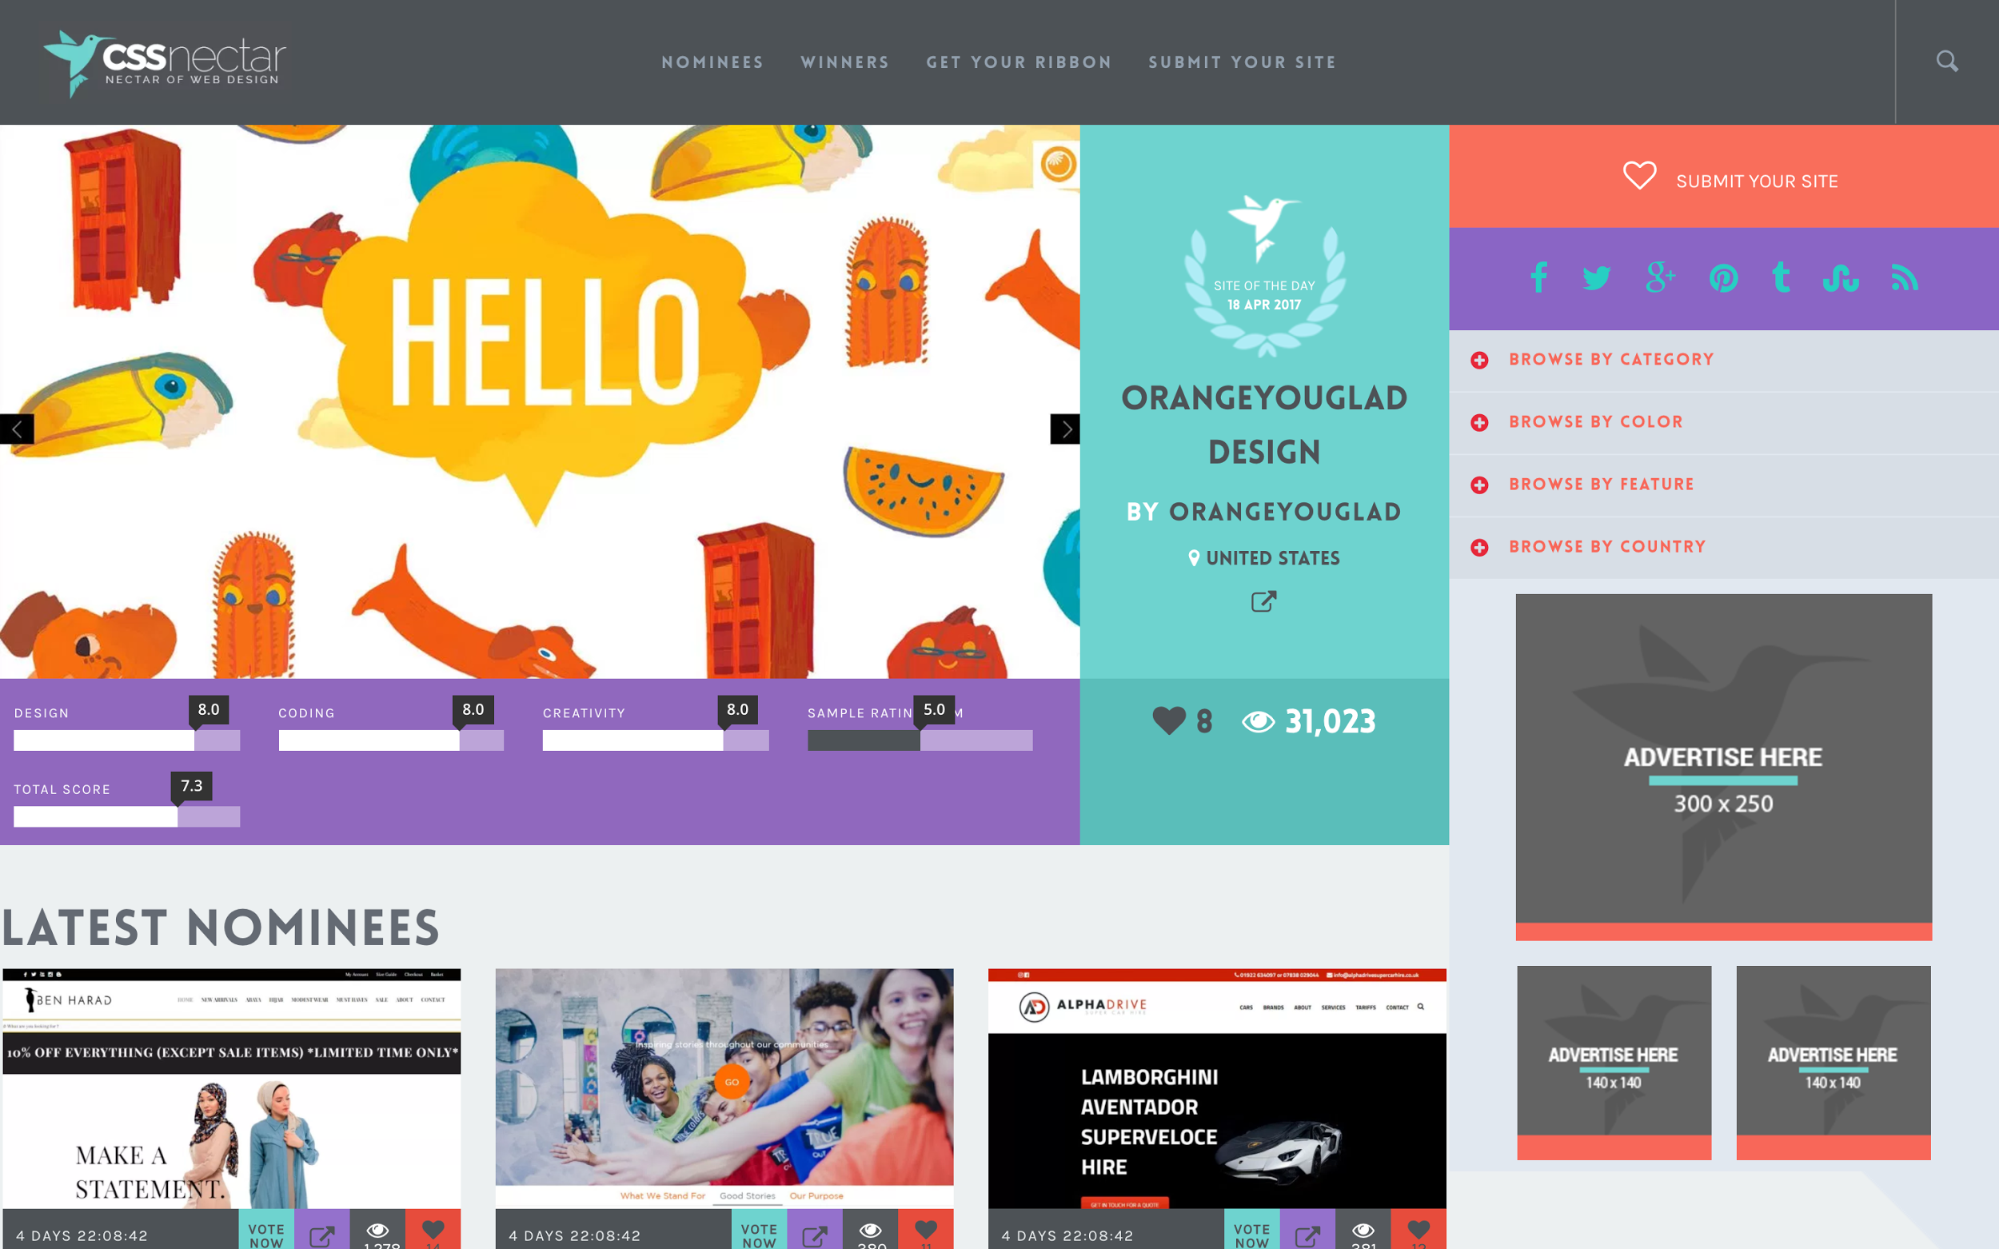Click the Twitter social icon
1999x1249 pixels.
coord(1596,278)
